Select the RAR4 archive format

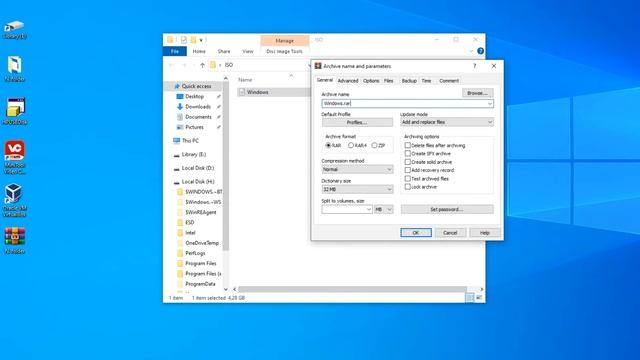click(351, 145)
